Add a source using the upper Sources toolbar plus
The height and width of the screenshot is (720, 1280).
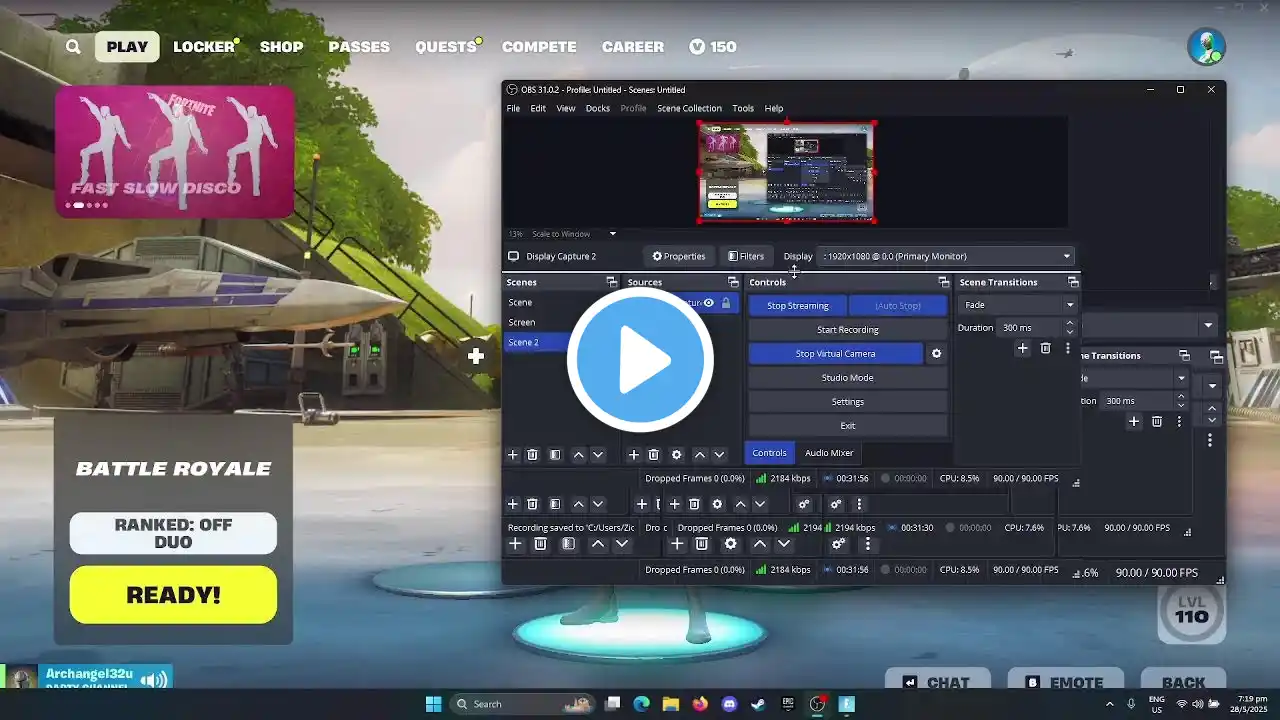coord(633,455)
